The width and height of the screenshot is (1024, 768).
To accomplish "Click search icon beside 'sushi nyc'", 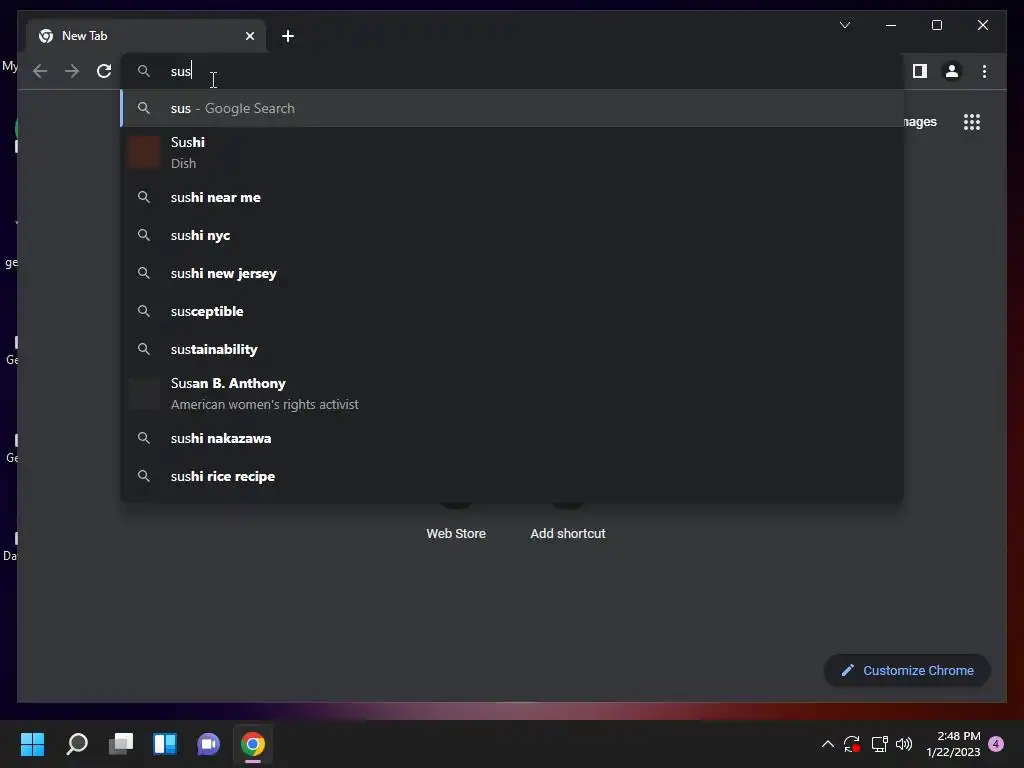I will point(144,235).
